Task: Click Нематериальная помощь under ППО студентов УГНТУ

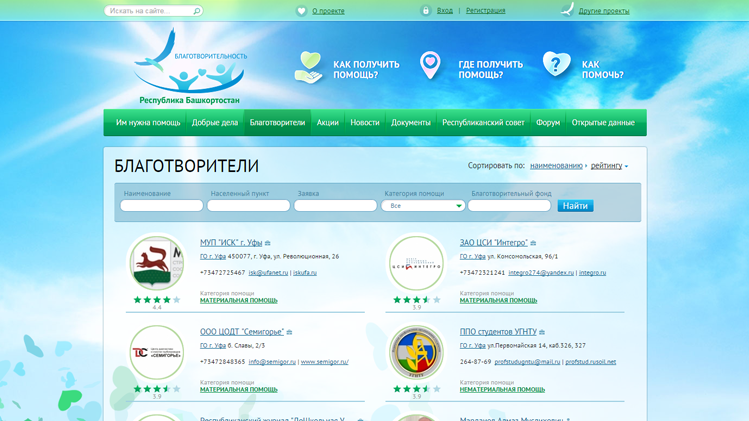Action: [x=502, y=389]
